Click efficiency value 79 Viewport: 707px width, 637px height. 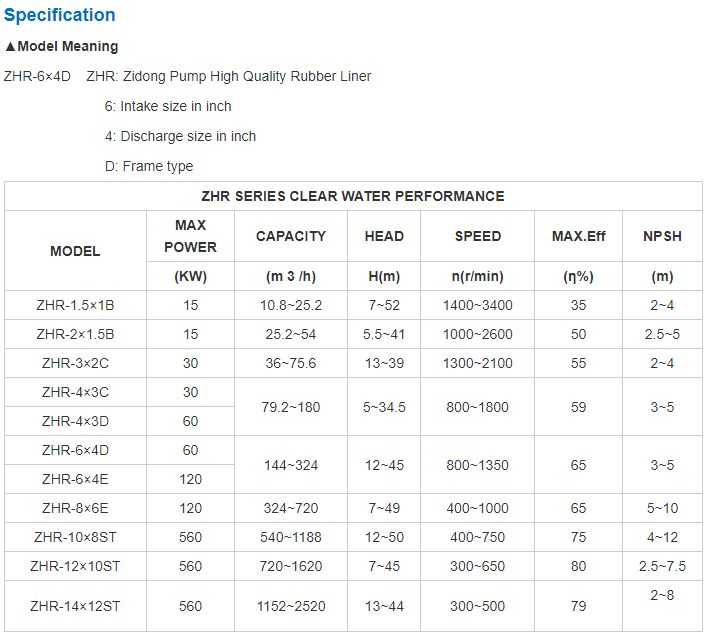pos(578,606)
